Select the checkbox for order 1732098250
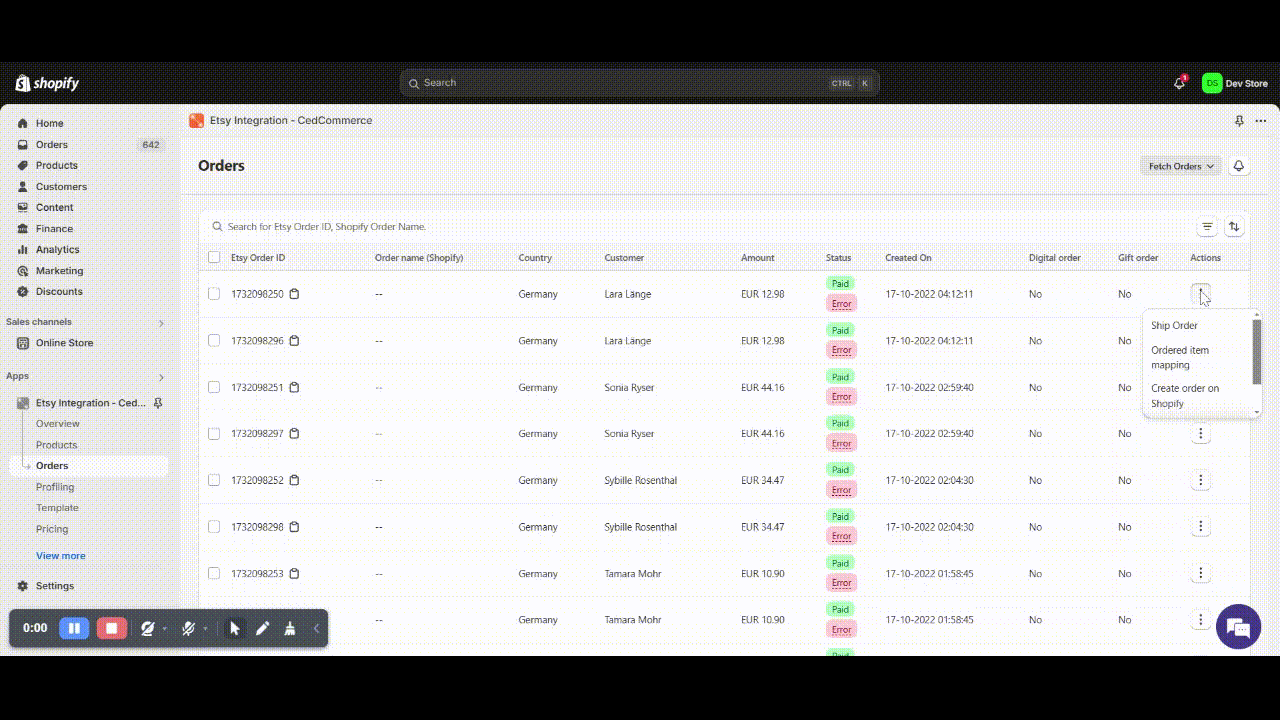 click(x=214, y=294)
